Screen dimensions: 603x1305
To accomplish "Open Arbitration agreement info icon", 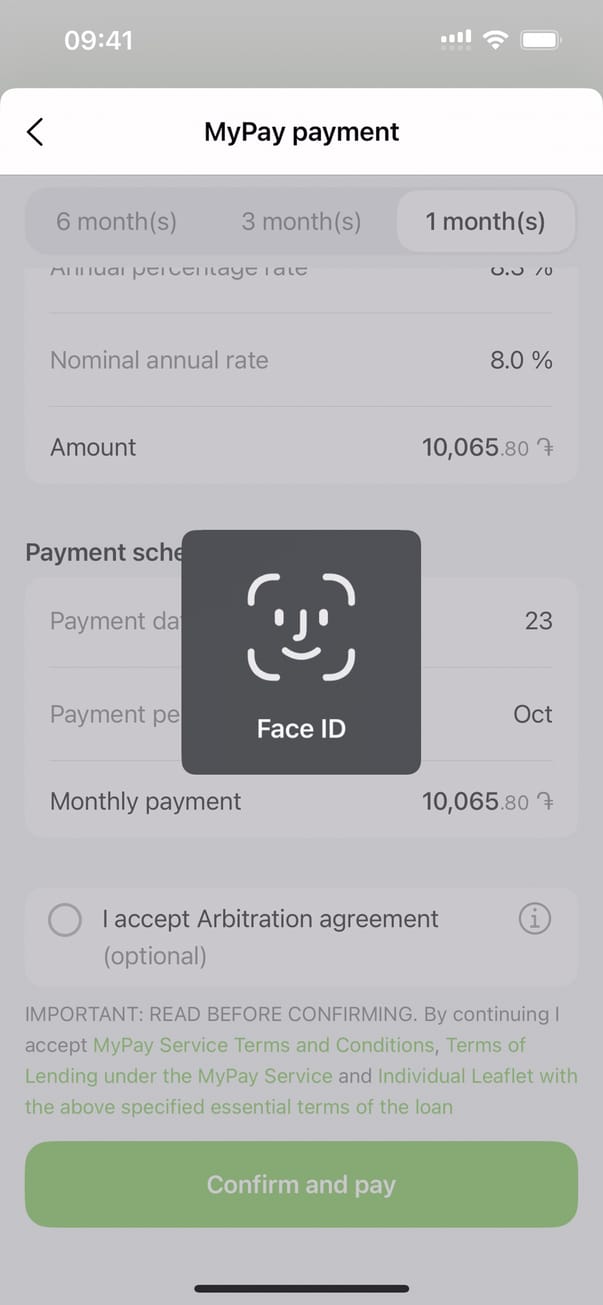I will 535,919.
